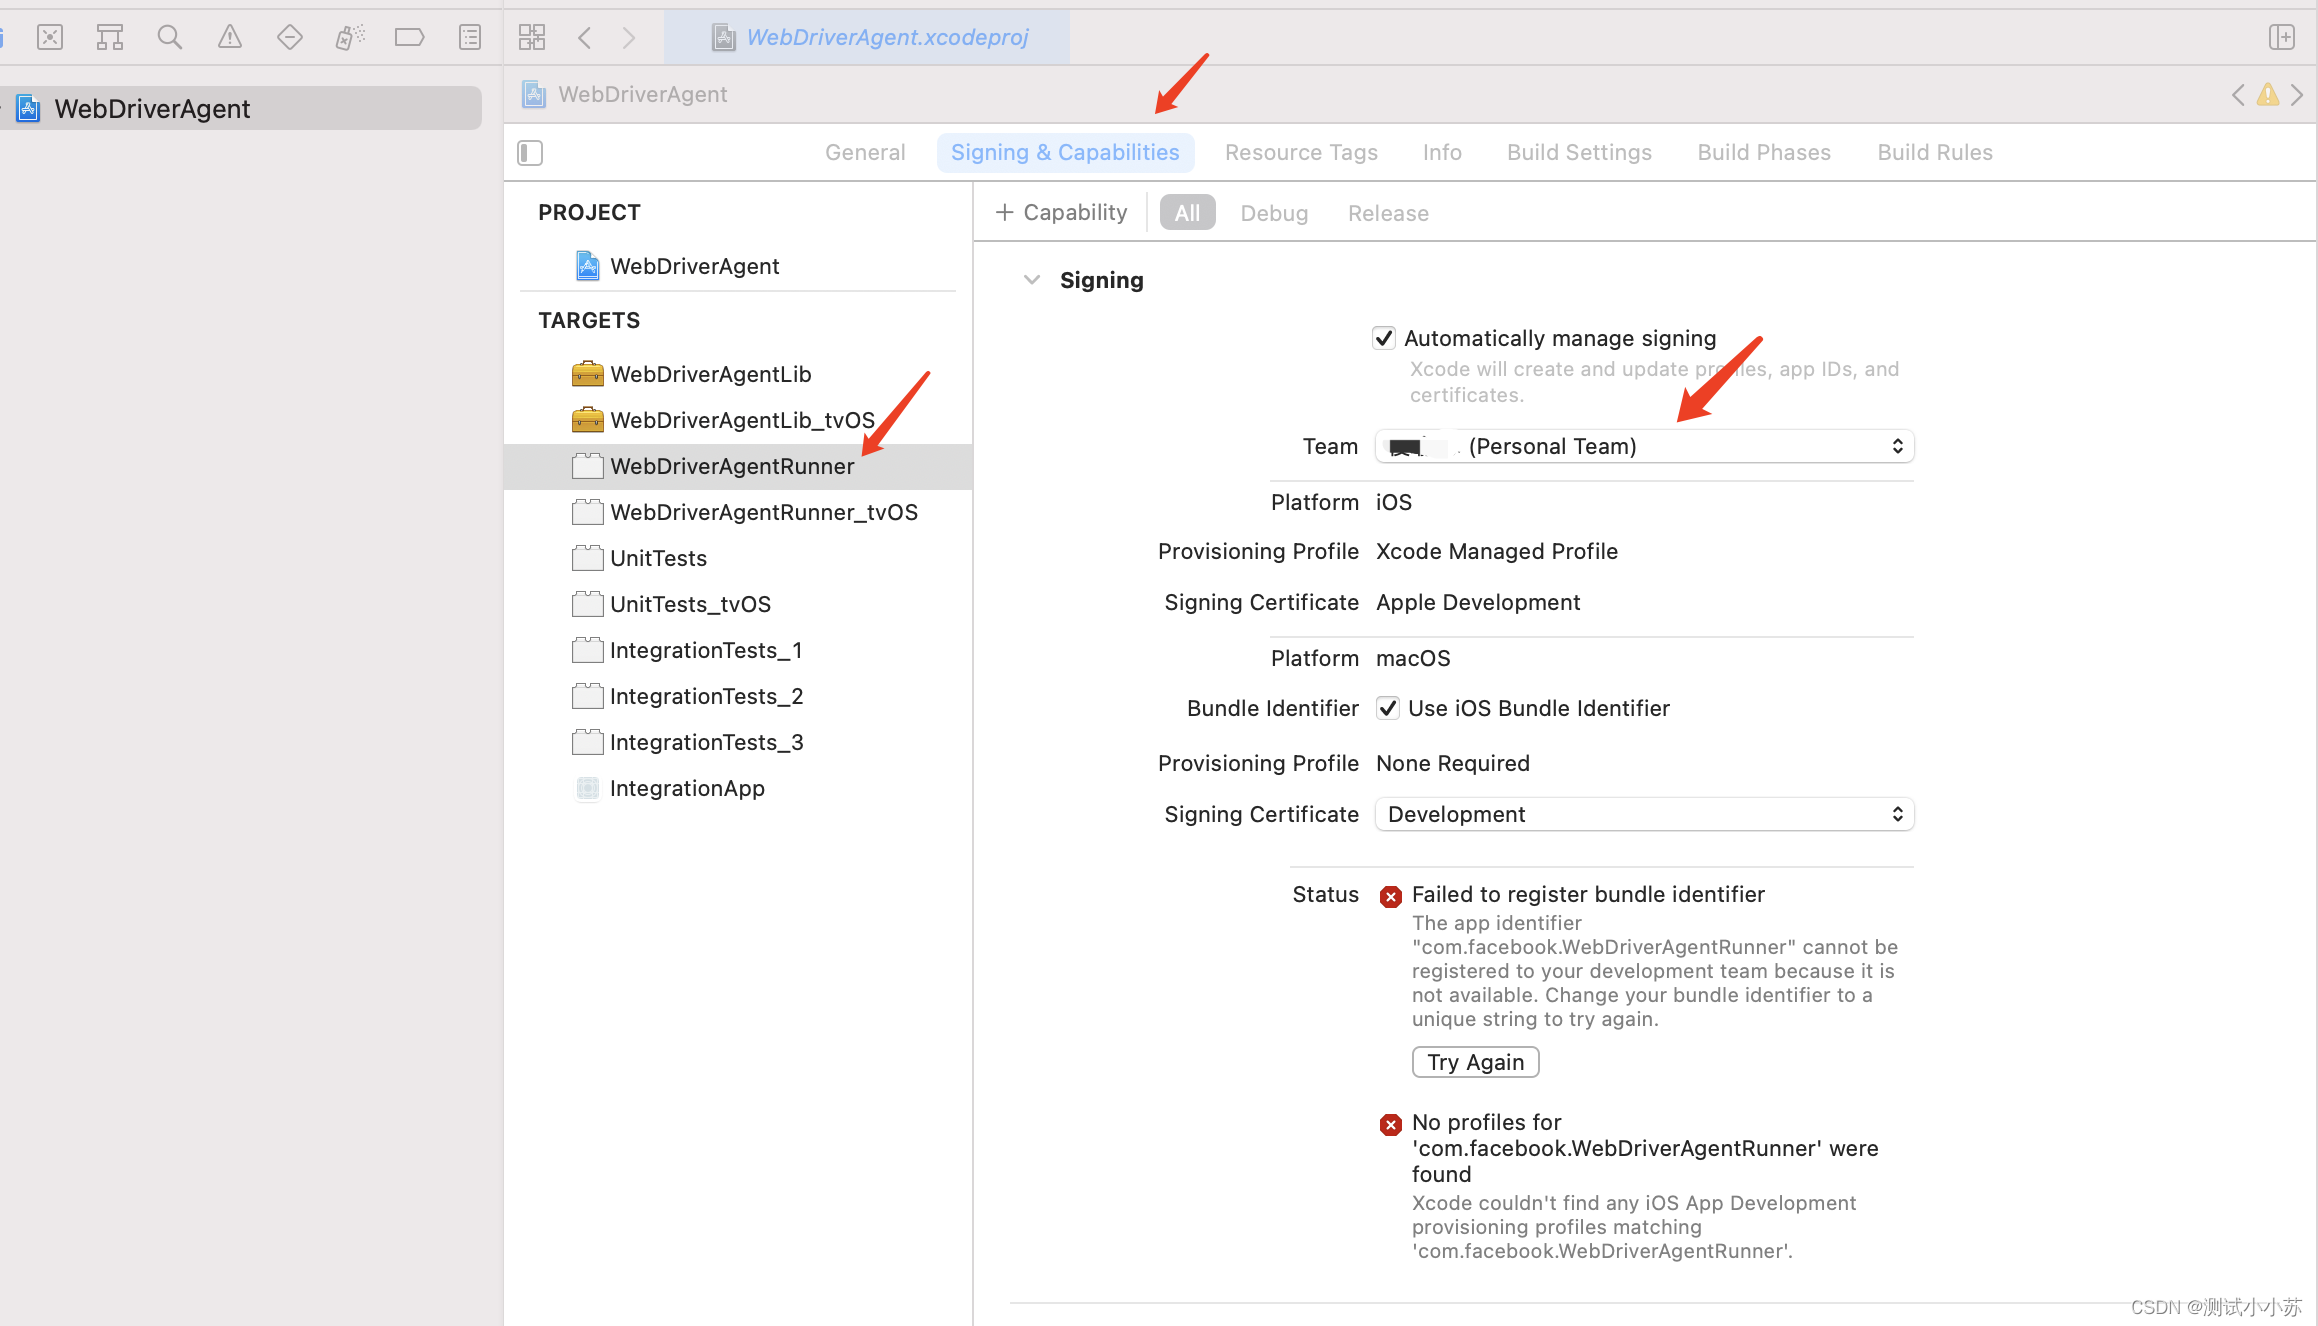Collapse the Signing section chevron
Viewport: 2318px width, 1326px height.
[x=1032, y=280]
